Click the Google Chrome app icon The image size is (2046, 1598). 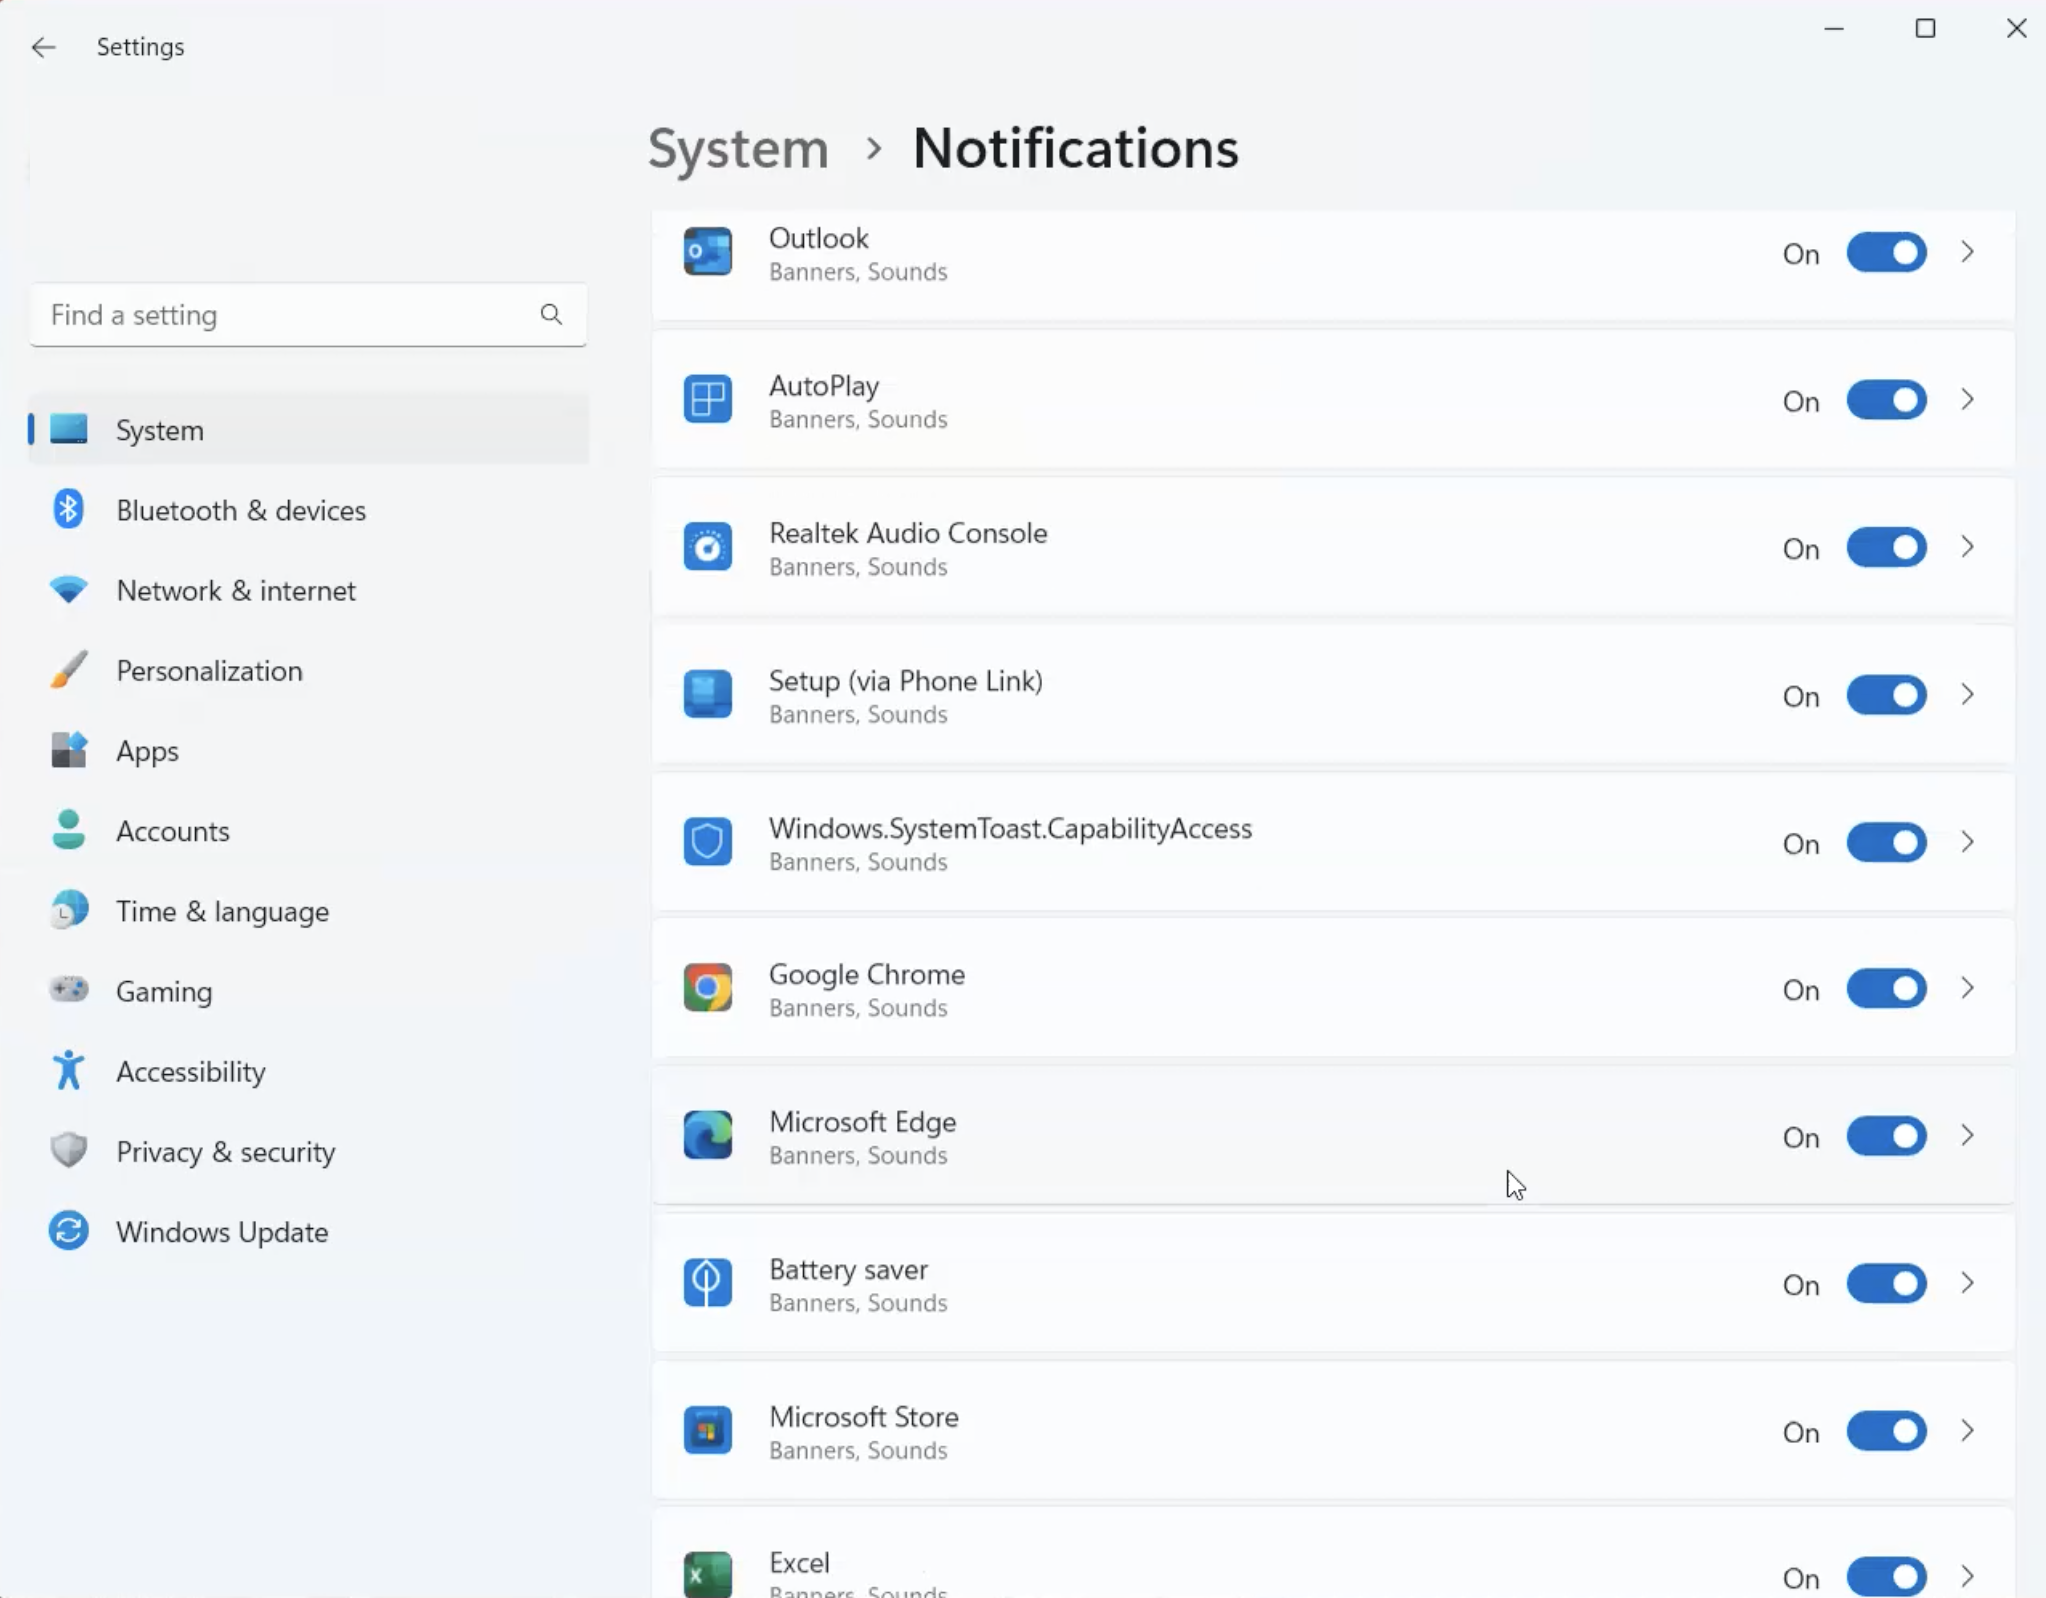(707, 988)
